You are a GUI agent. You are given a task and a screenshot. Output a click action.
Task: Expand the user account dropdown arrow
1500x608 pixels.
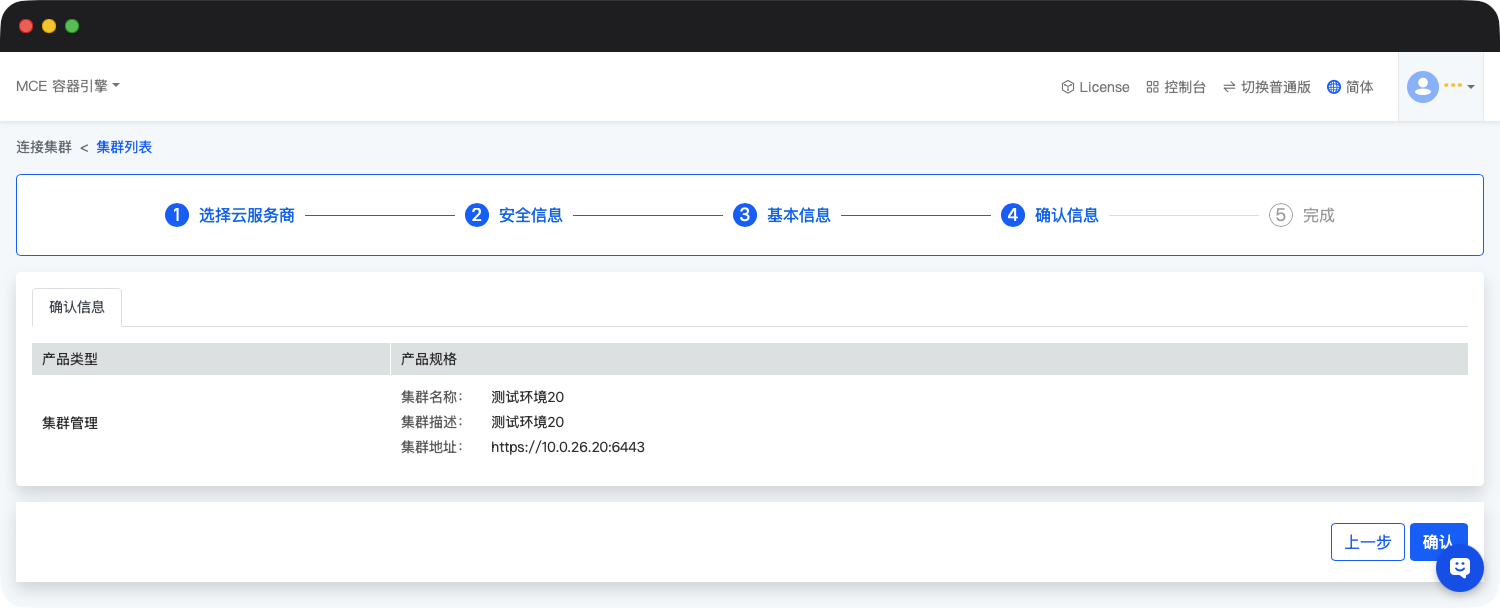(1471, 87)
